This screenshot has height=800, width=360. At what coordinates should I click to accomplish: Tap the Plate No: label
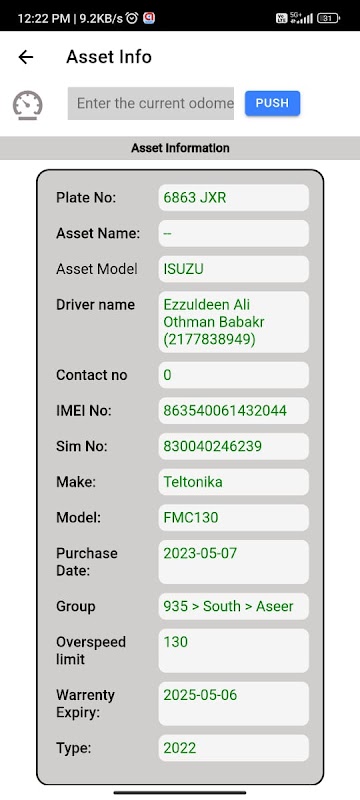pos(86,197)
